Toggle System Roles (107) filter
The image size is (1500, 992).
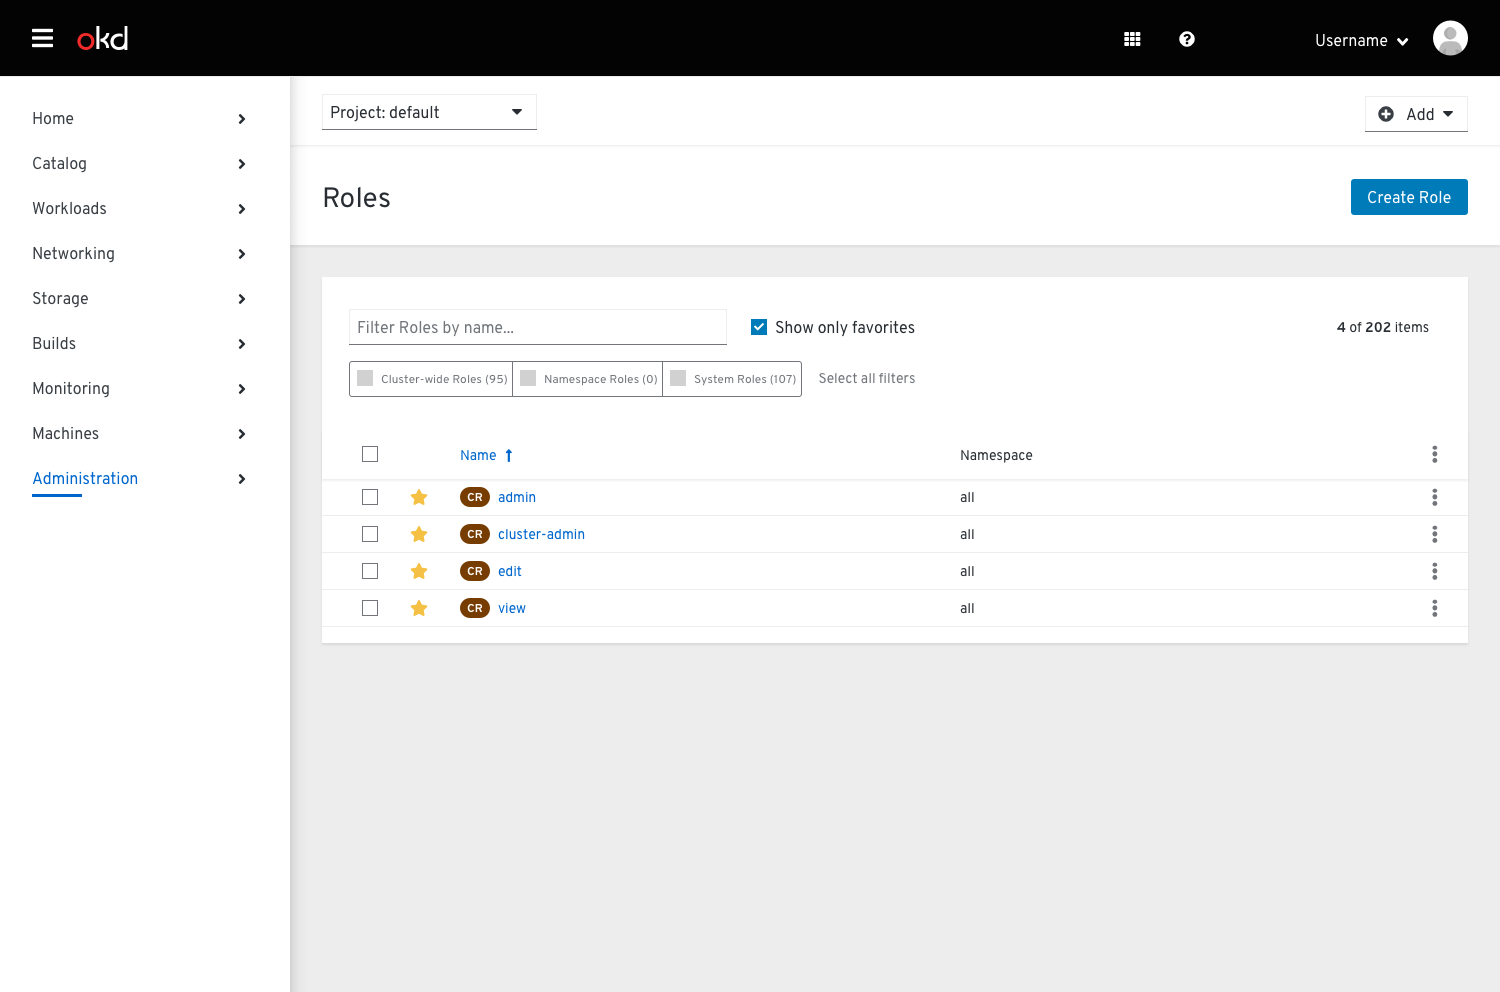pos(732,379)
